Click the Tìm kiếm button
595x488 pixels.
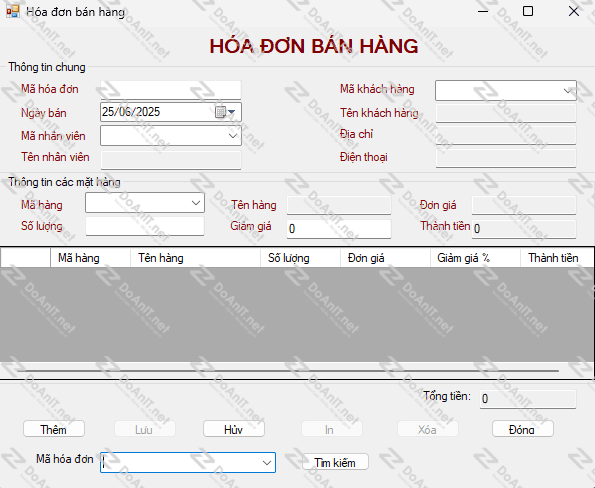335,462
